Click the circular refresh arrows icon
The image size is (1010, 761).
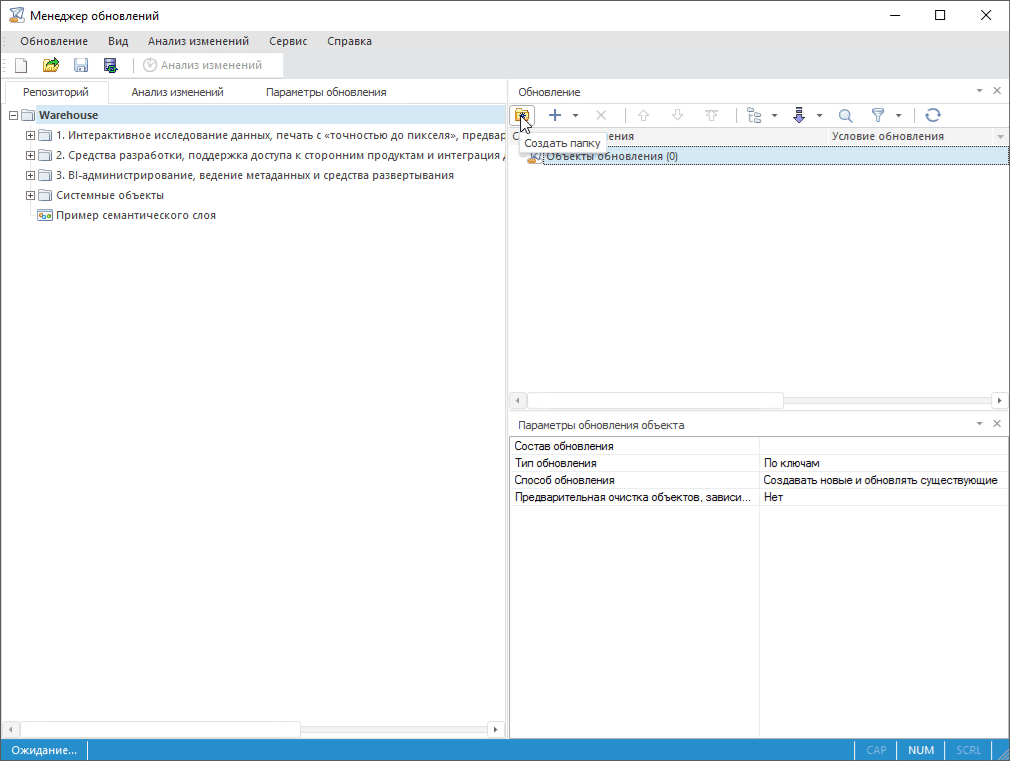[x=932, y=115]
